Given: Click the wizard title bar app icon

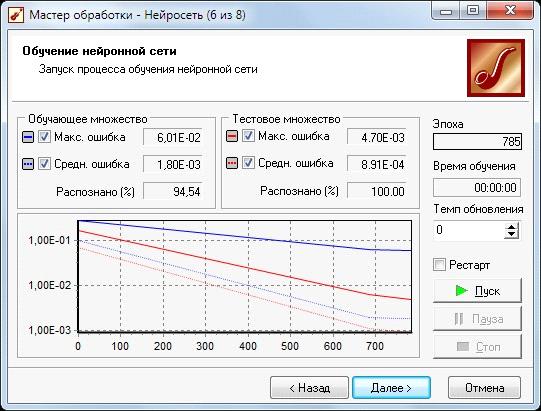Looking at the screenshot, I should tap(15, 15).
